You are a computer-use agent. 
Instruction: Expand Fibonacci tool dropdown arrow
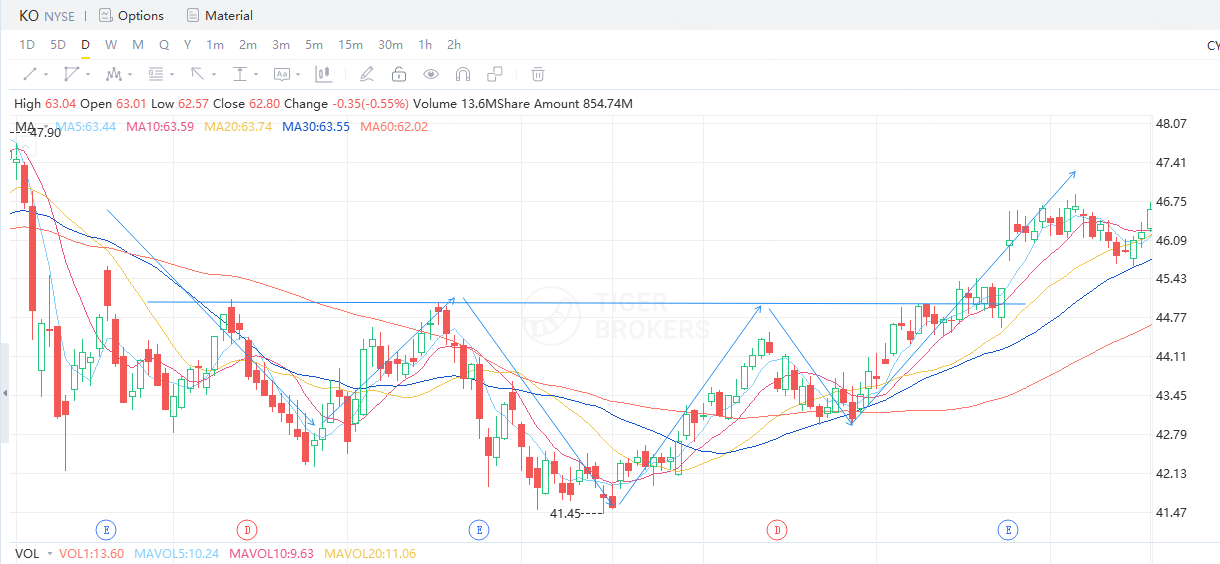pyautogui.click(x=172, y=75)
